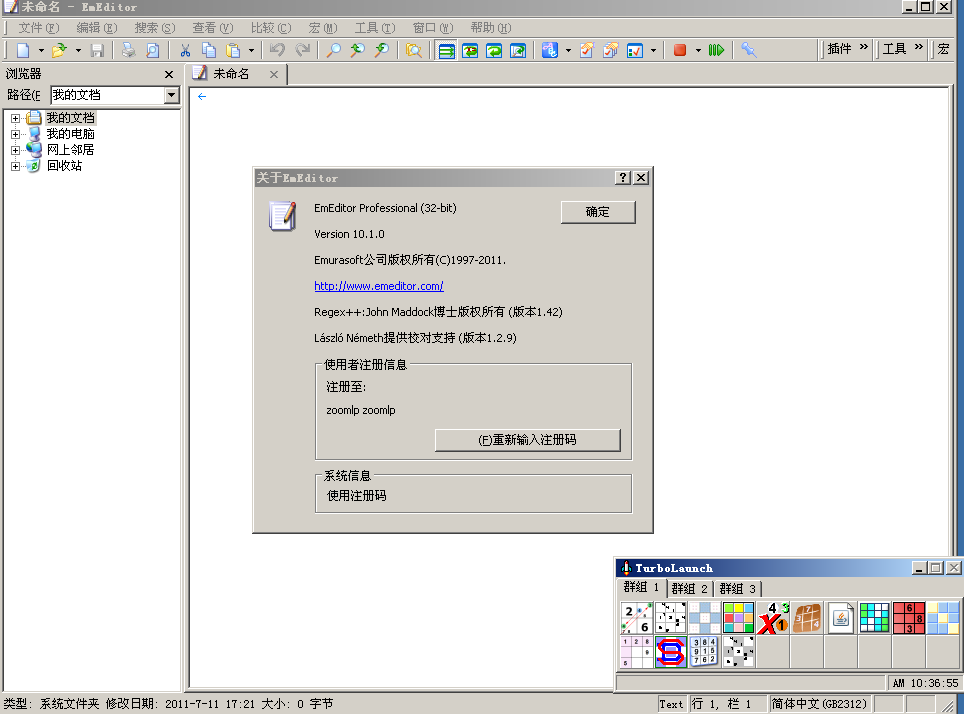Open the macro record dropdown arrow
This screenshot has height=714, width=964.
tap(698, 50)
